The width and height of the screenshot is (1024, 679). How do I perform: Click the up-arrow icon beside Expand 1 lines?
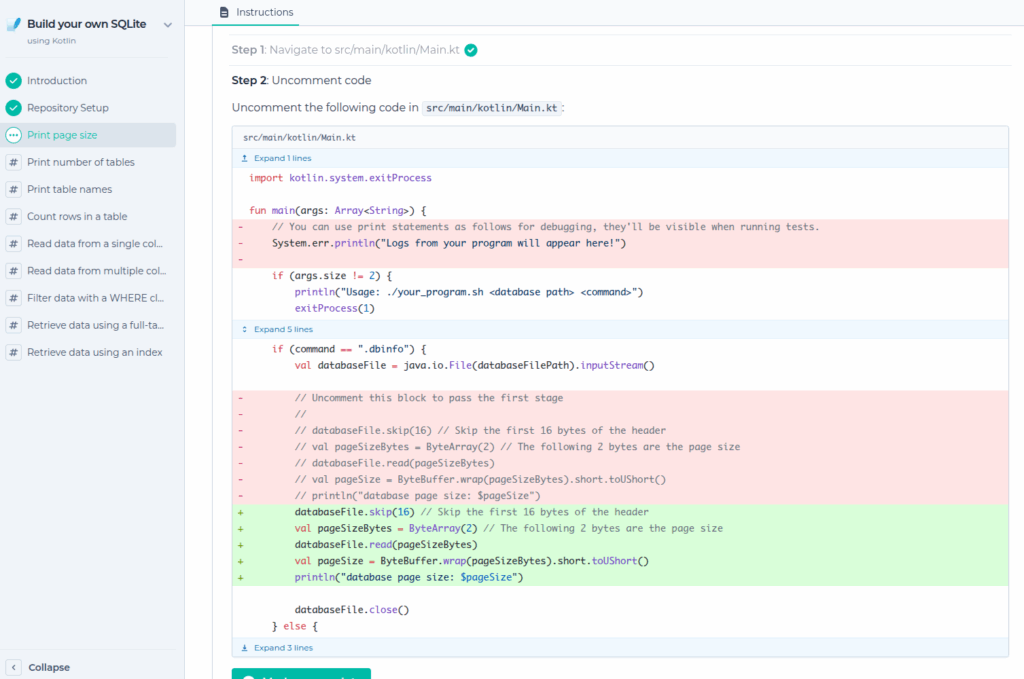coord(245,159)
